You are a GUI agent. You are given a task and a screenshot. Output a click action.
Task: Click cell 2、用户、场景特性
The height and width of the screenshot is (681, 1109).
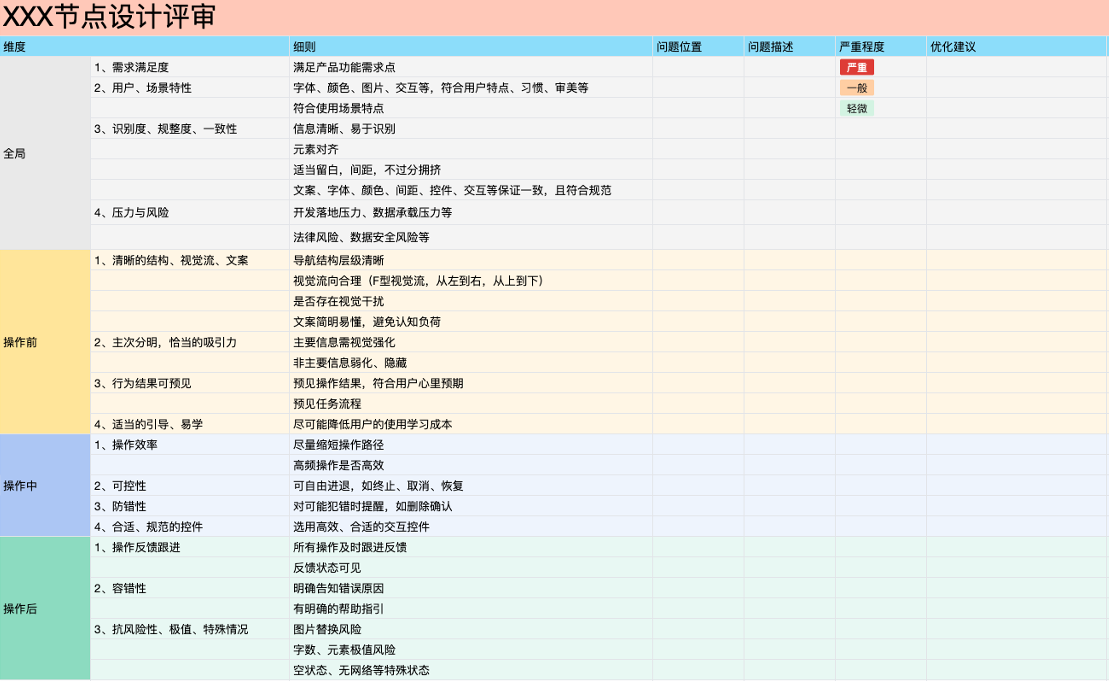click(190, 88)
